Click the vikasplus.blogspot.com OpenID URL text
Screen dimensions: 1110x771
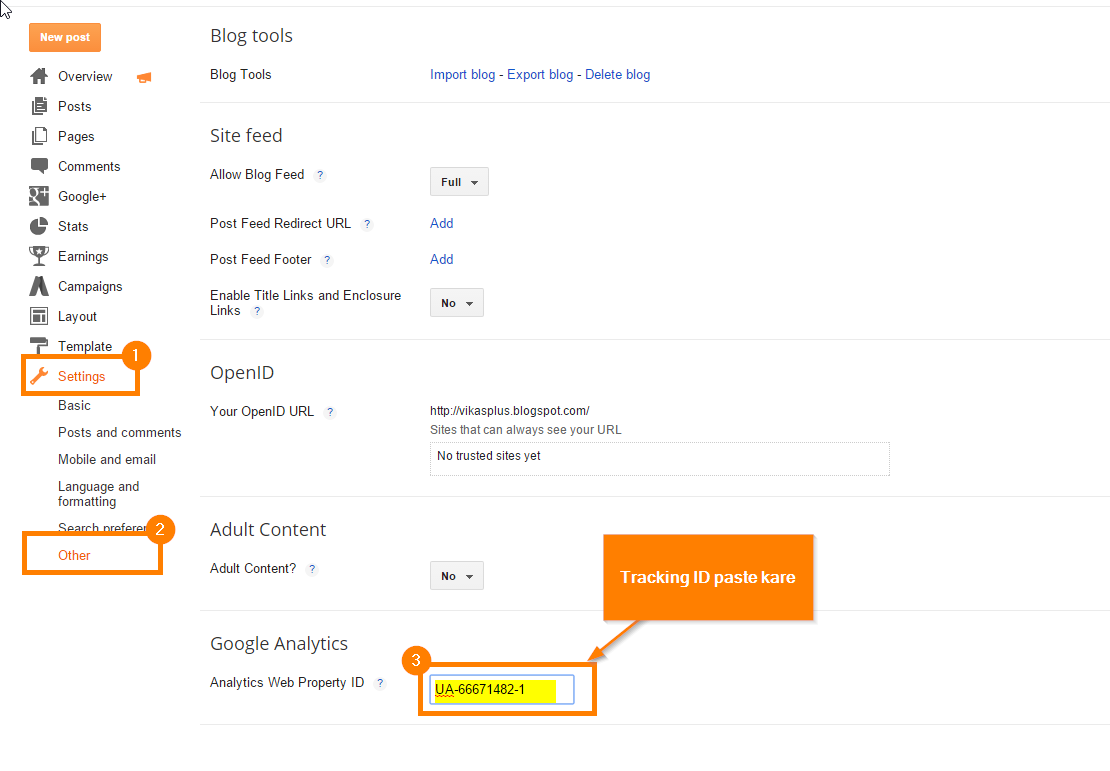click(x=510, y=411)
